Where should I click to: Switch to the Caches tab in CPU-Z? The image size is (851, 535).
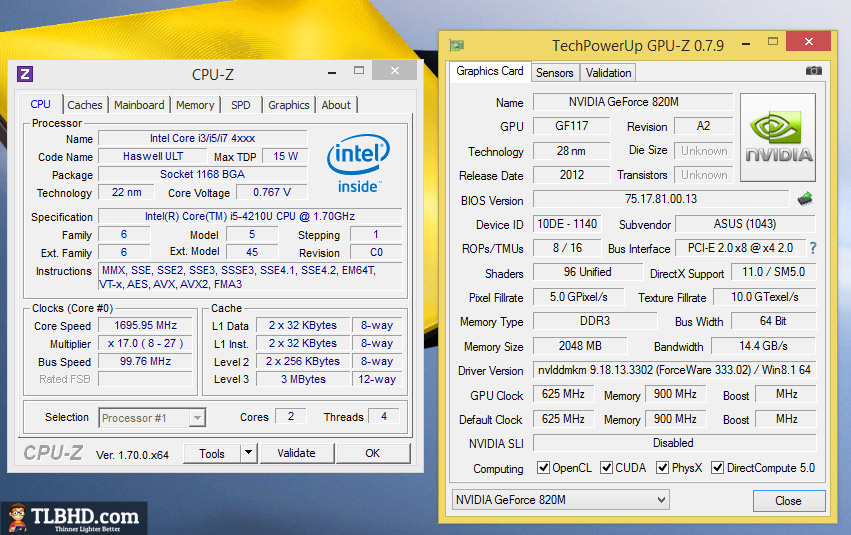tap(85, 105)
